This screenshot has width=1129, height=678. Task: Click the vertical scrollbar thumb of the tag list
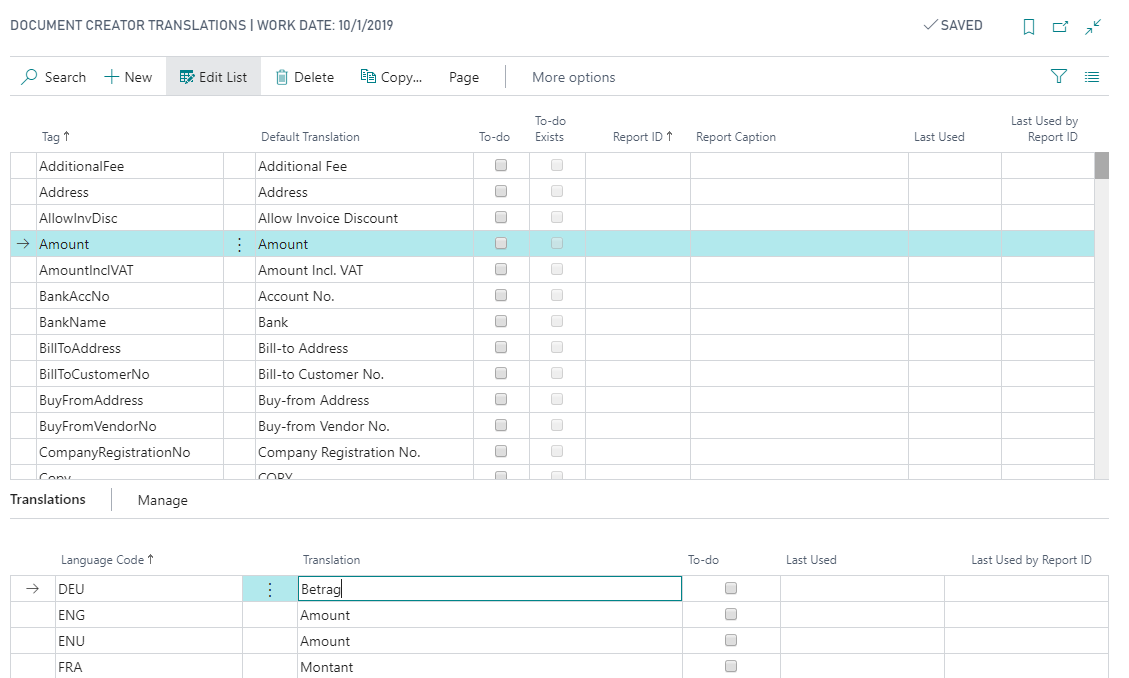(x=1102, y=166)
